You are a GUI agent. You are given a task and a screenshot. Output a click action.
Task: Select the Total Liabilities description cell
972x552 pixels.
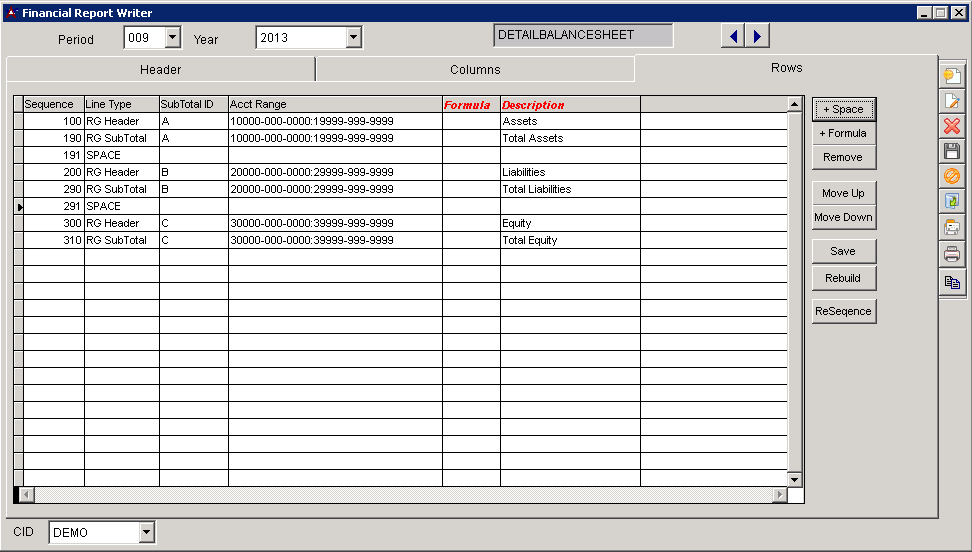coord(569,189)
